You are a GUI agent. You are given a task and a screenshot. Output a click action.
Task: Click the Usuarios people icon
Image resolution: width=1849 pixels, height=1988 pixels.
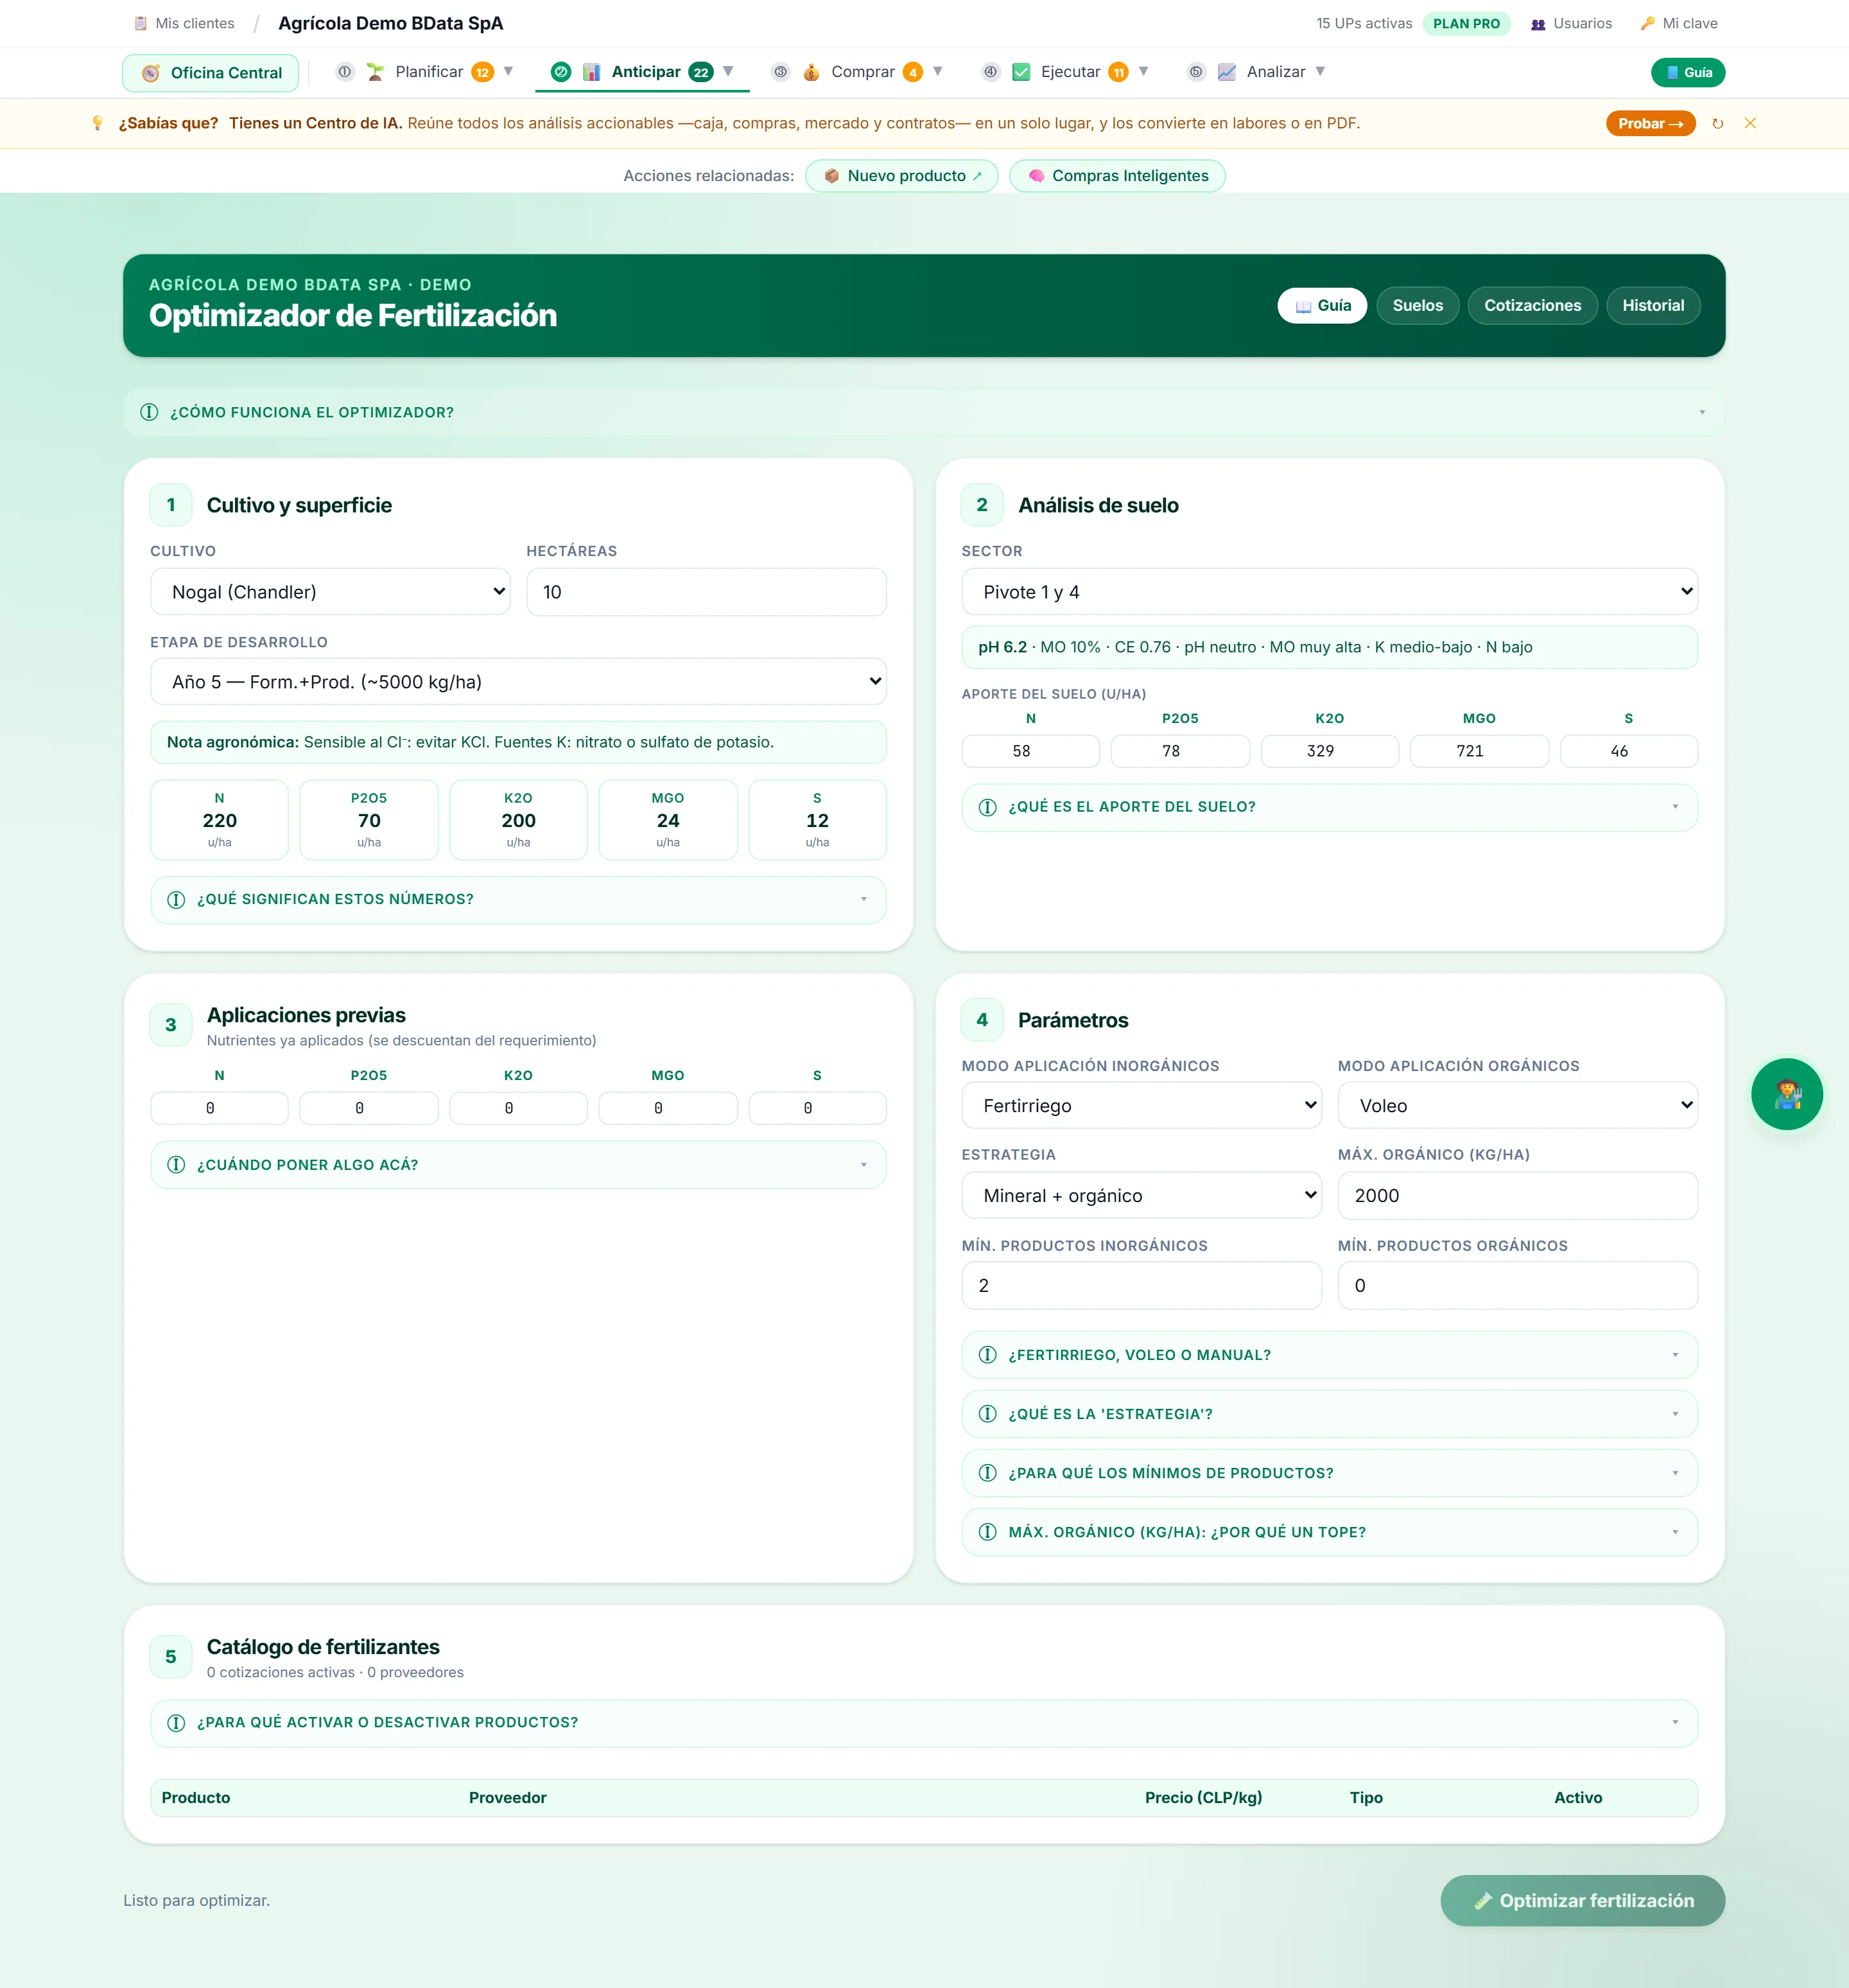click(1538, 23)
